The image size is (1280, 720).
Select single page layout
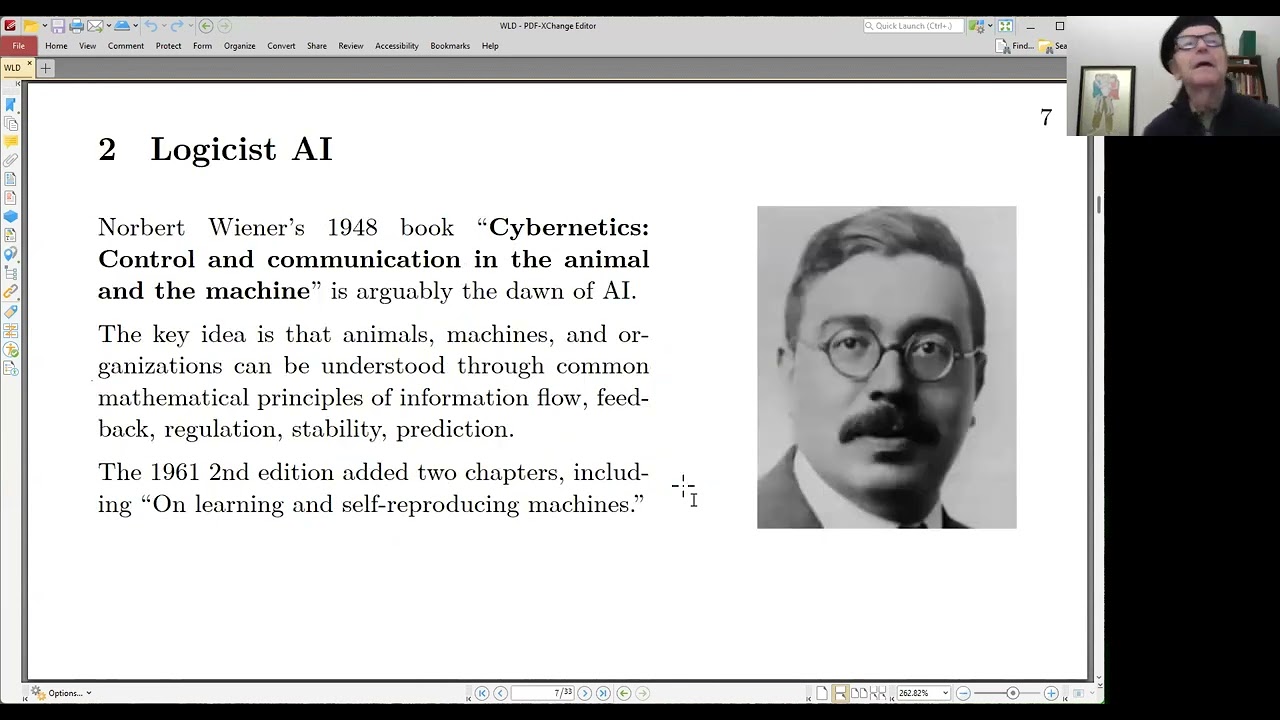pos(822,693)
